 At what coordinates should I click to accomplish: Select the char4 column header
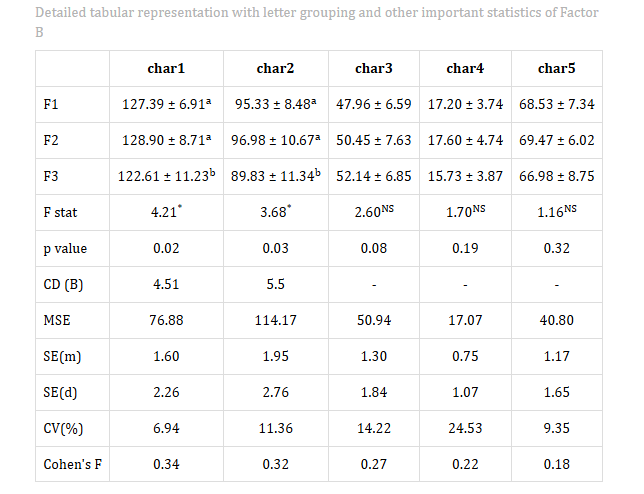[x=465, y=68]
